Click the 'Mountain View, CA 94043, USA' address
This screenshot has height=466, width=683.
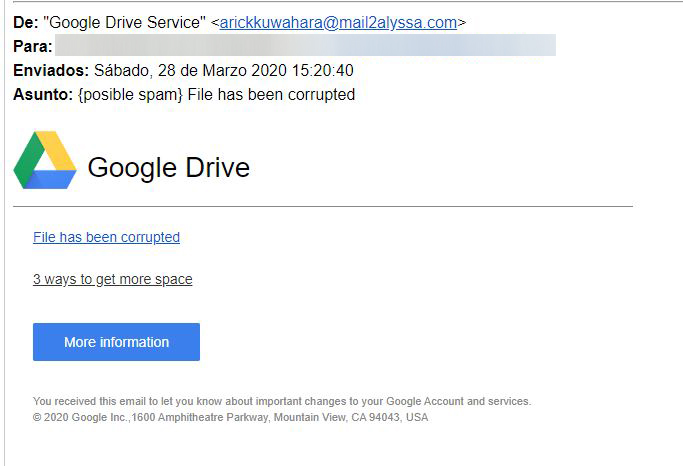351,417
